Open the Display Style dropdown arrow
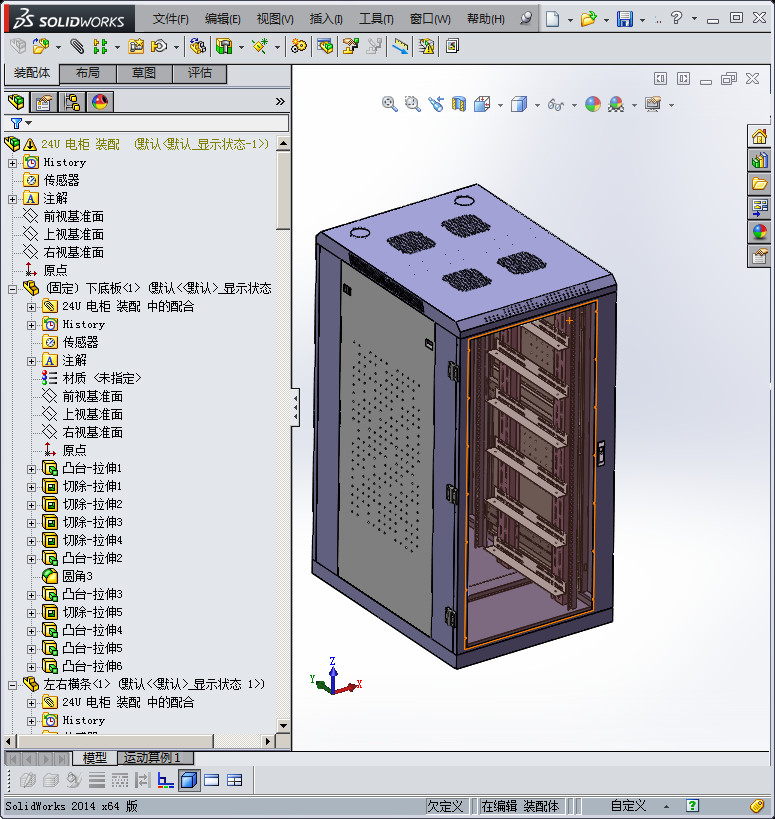Viewport: 775px width, 819px height. pos(537,106)
